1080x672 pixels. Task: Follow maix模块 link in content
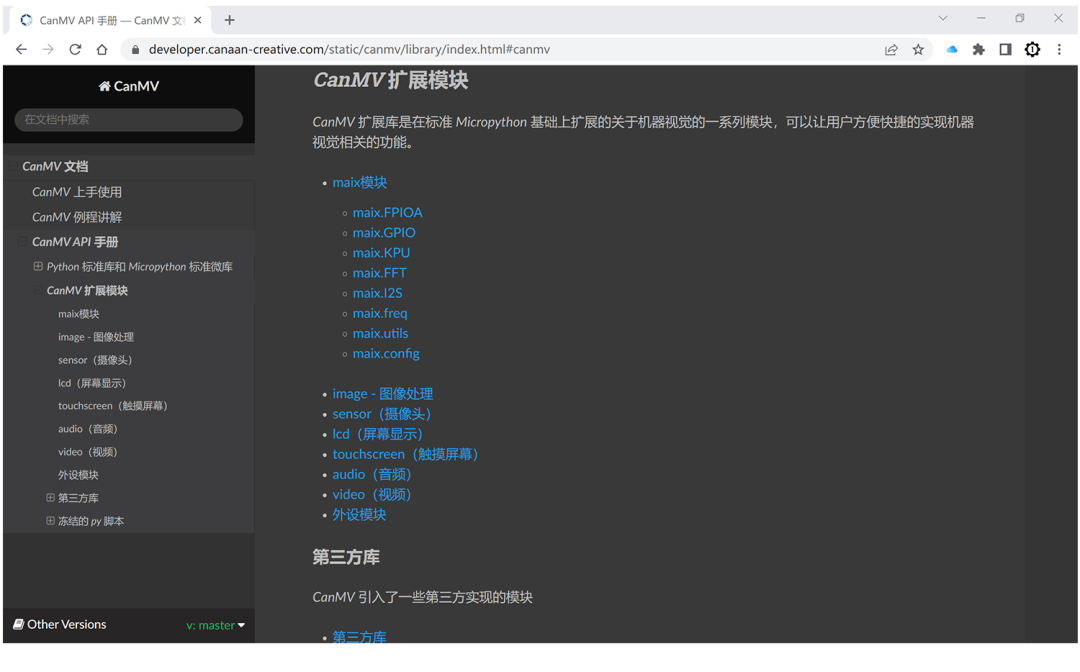360,182
